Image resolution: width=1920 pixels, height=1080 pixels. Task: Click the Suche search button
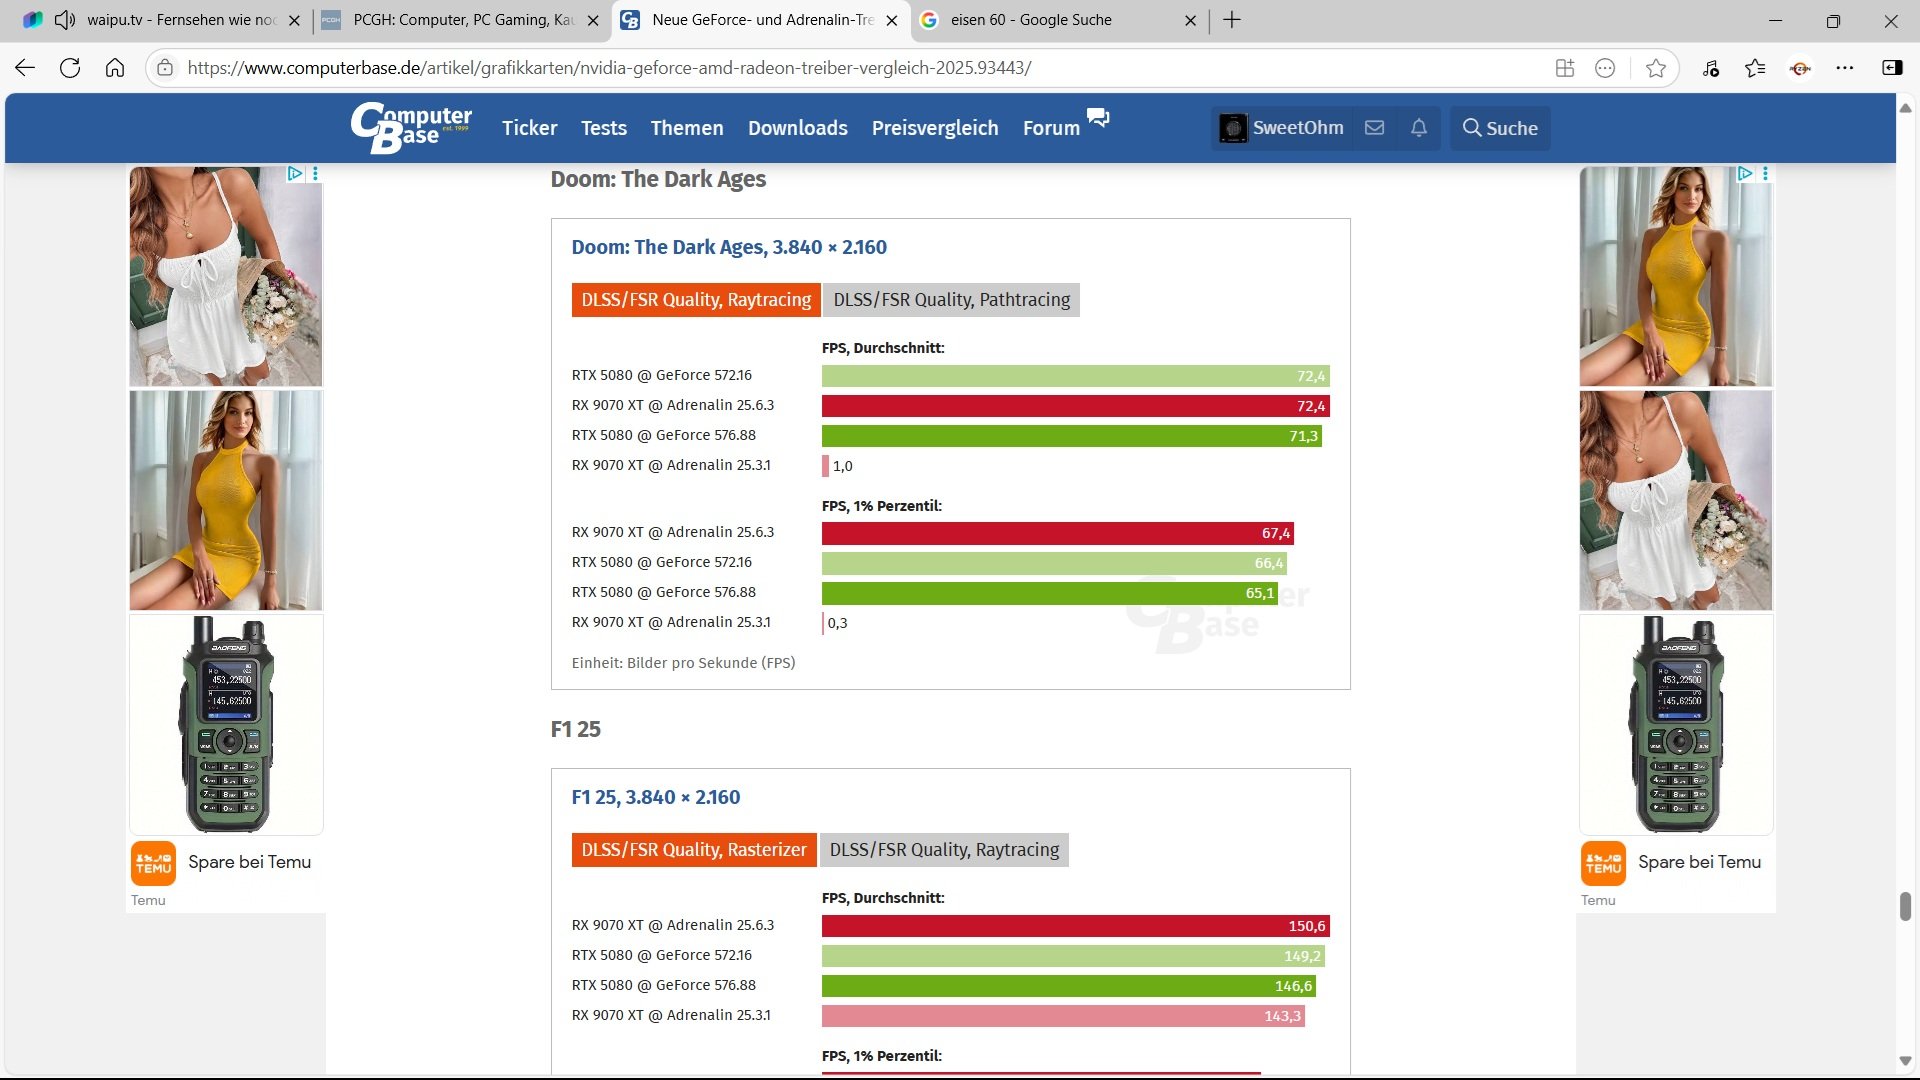coord(1500,128)
